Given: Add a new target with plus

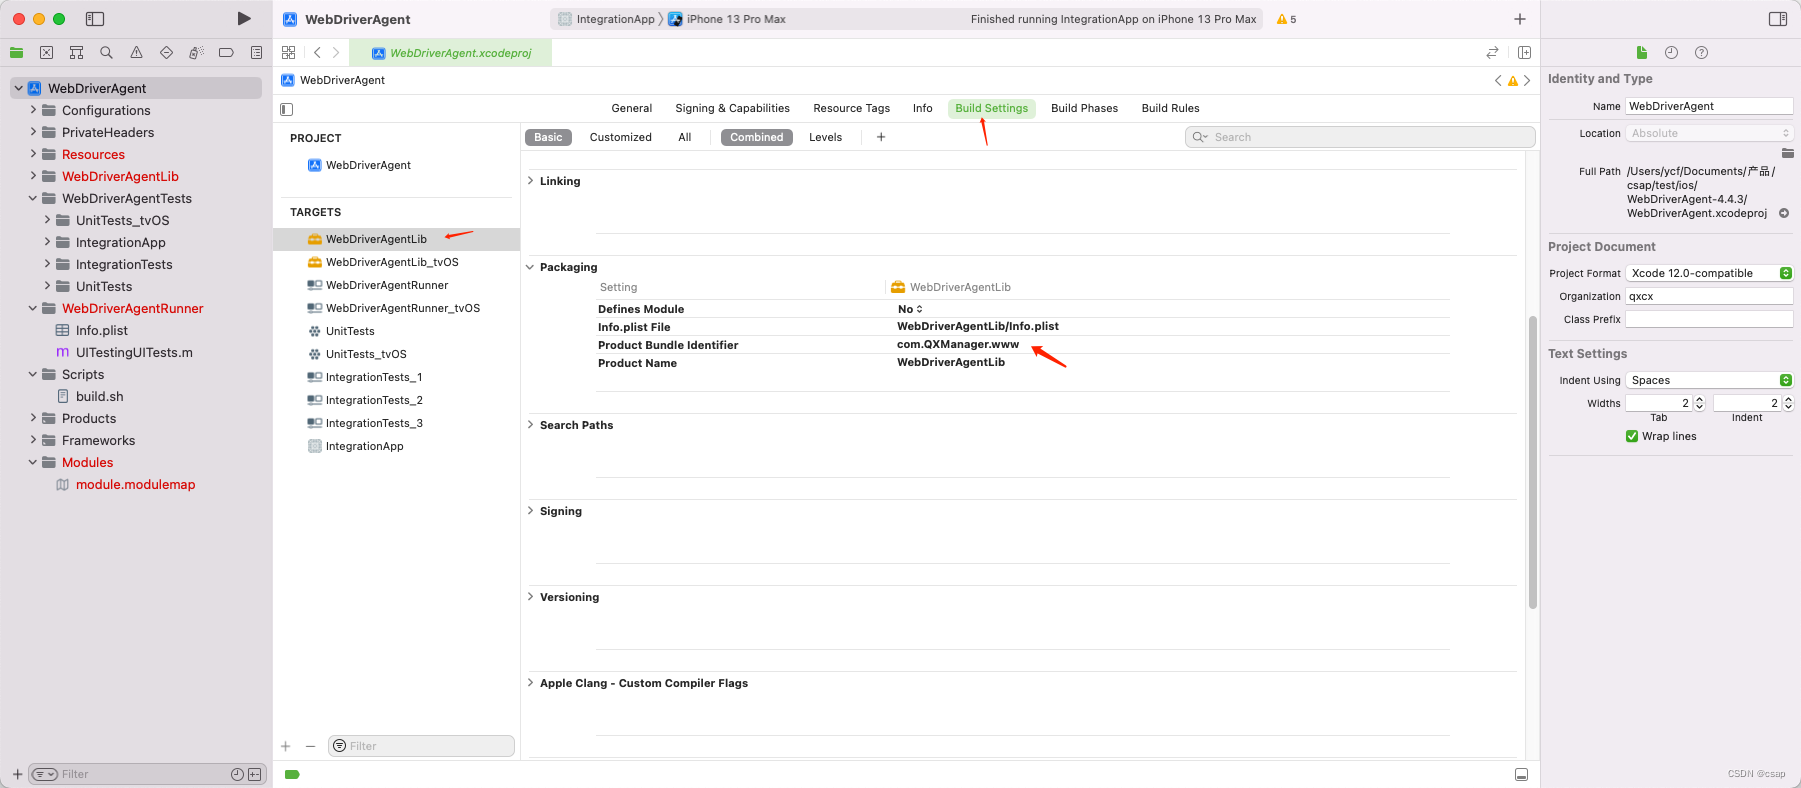Looking at the screenshot, I should pos(286,746).
